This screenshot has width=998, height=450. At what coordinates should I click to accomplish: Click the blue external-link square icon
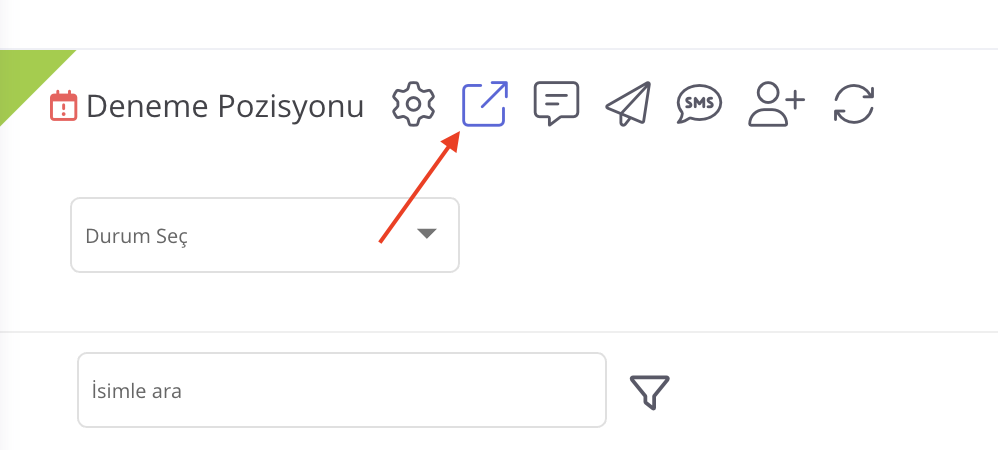[484, 104]
